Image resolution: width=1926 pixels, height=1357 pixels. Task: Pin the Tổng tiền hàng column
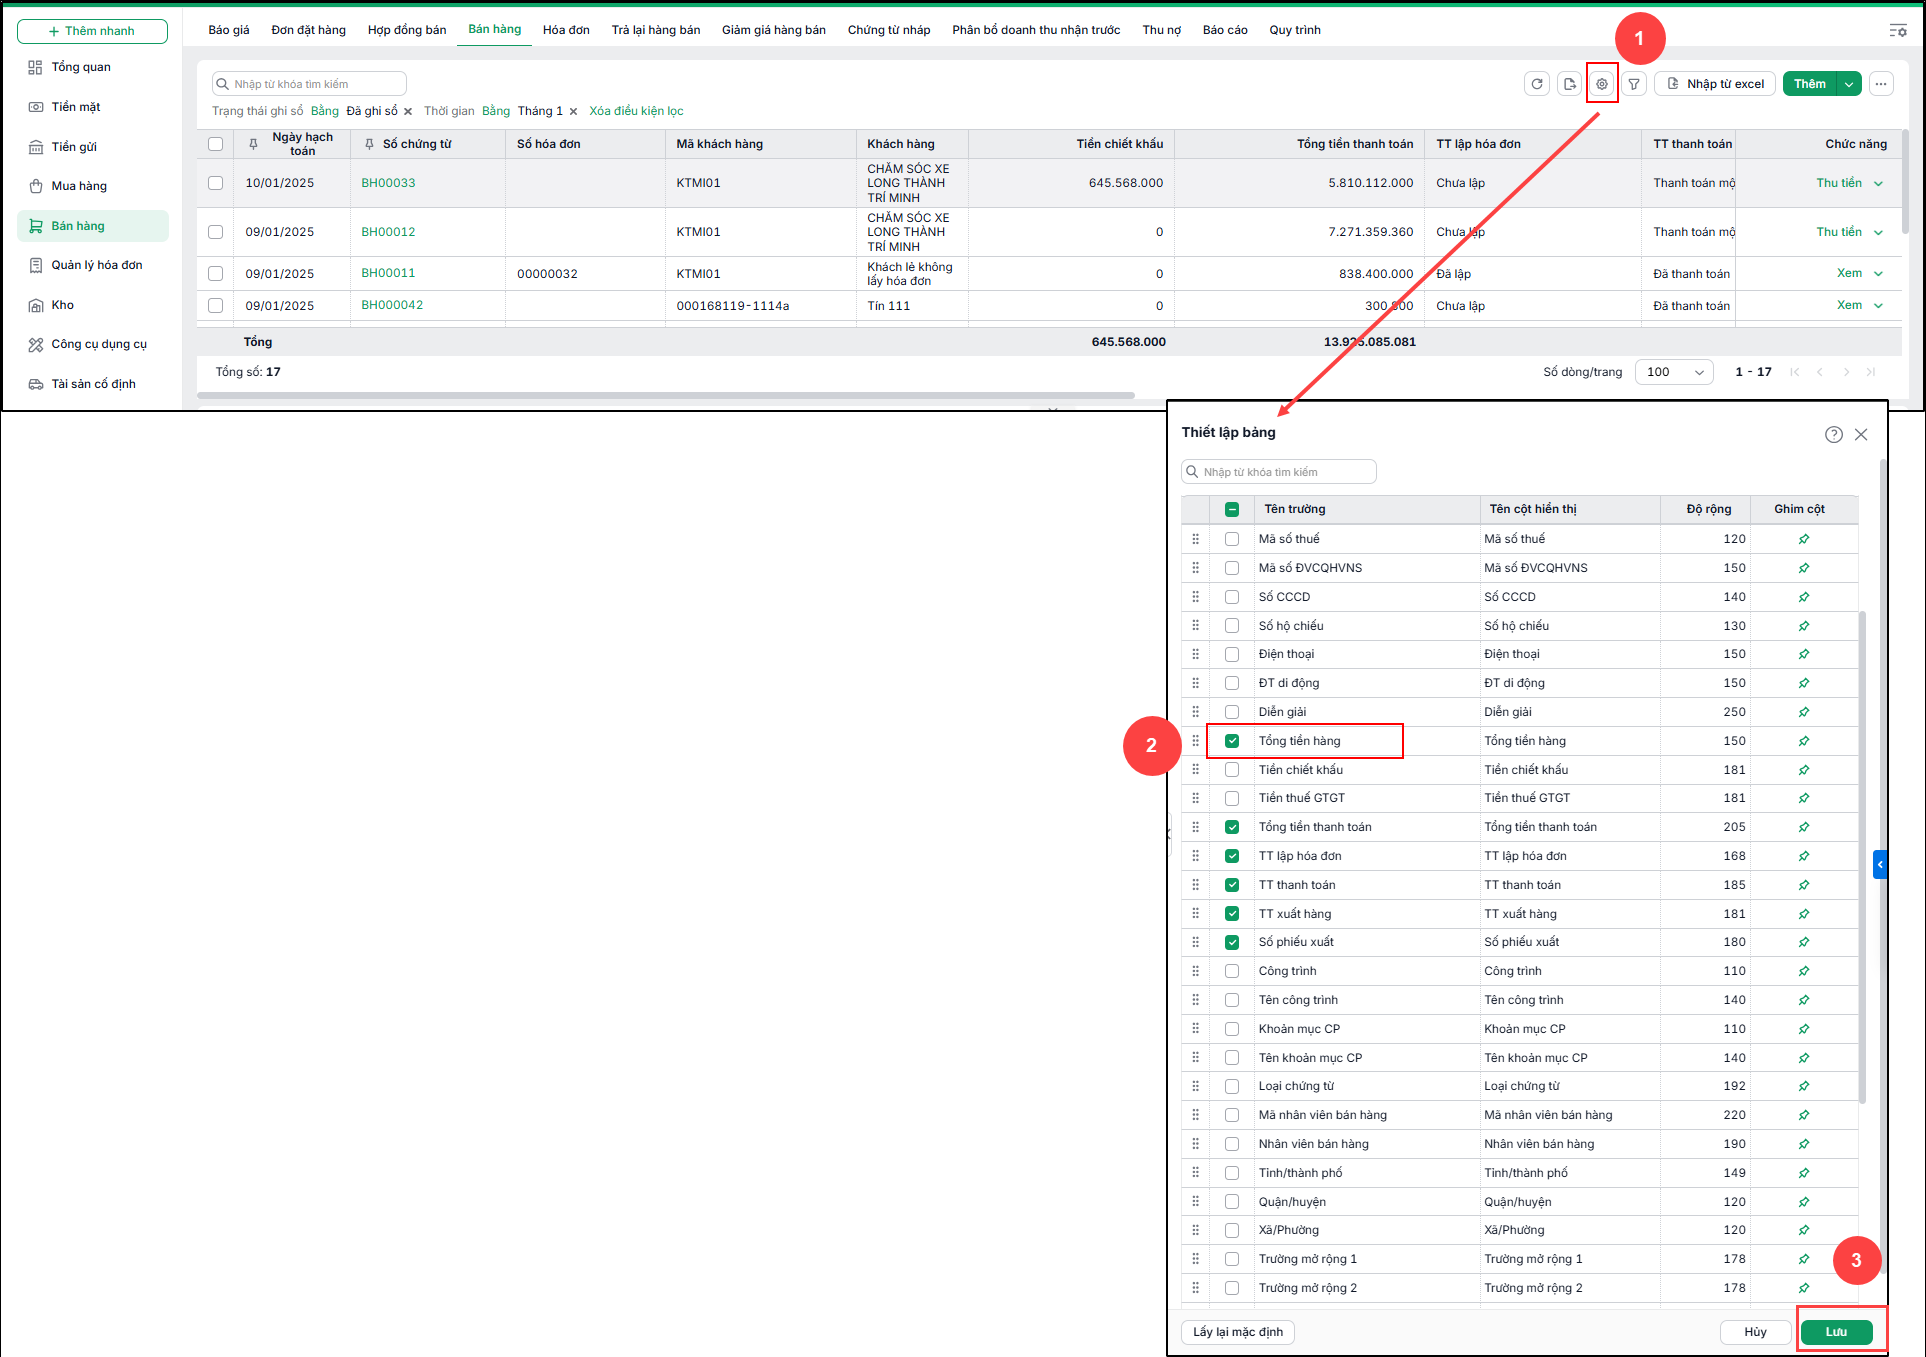click(1803, 741)
